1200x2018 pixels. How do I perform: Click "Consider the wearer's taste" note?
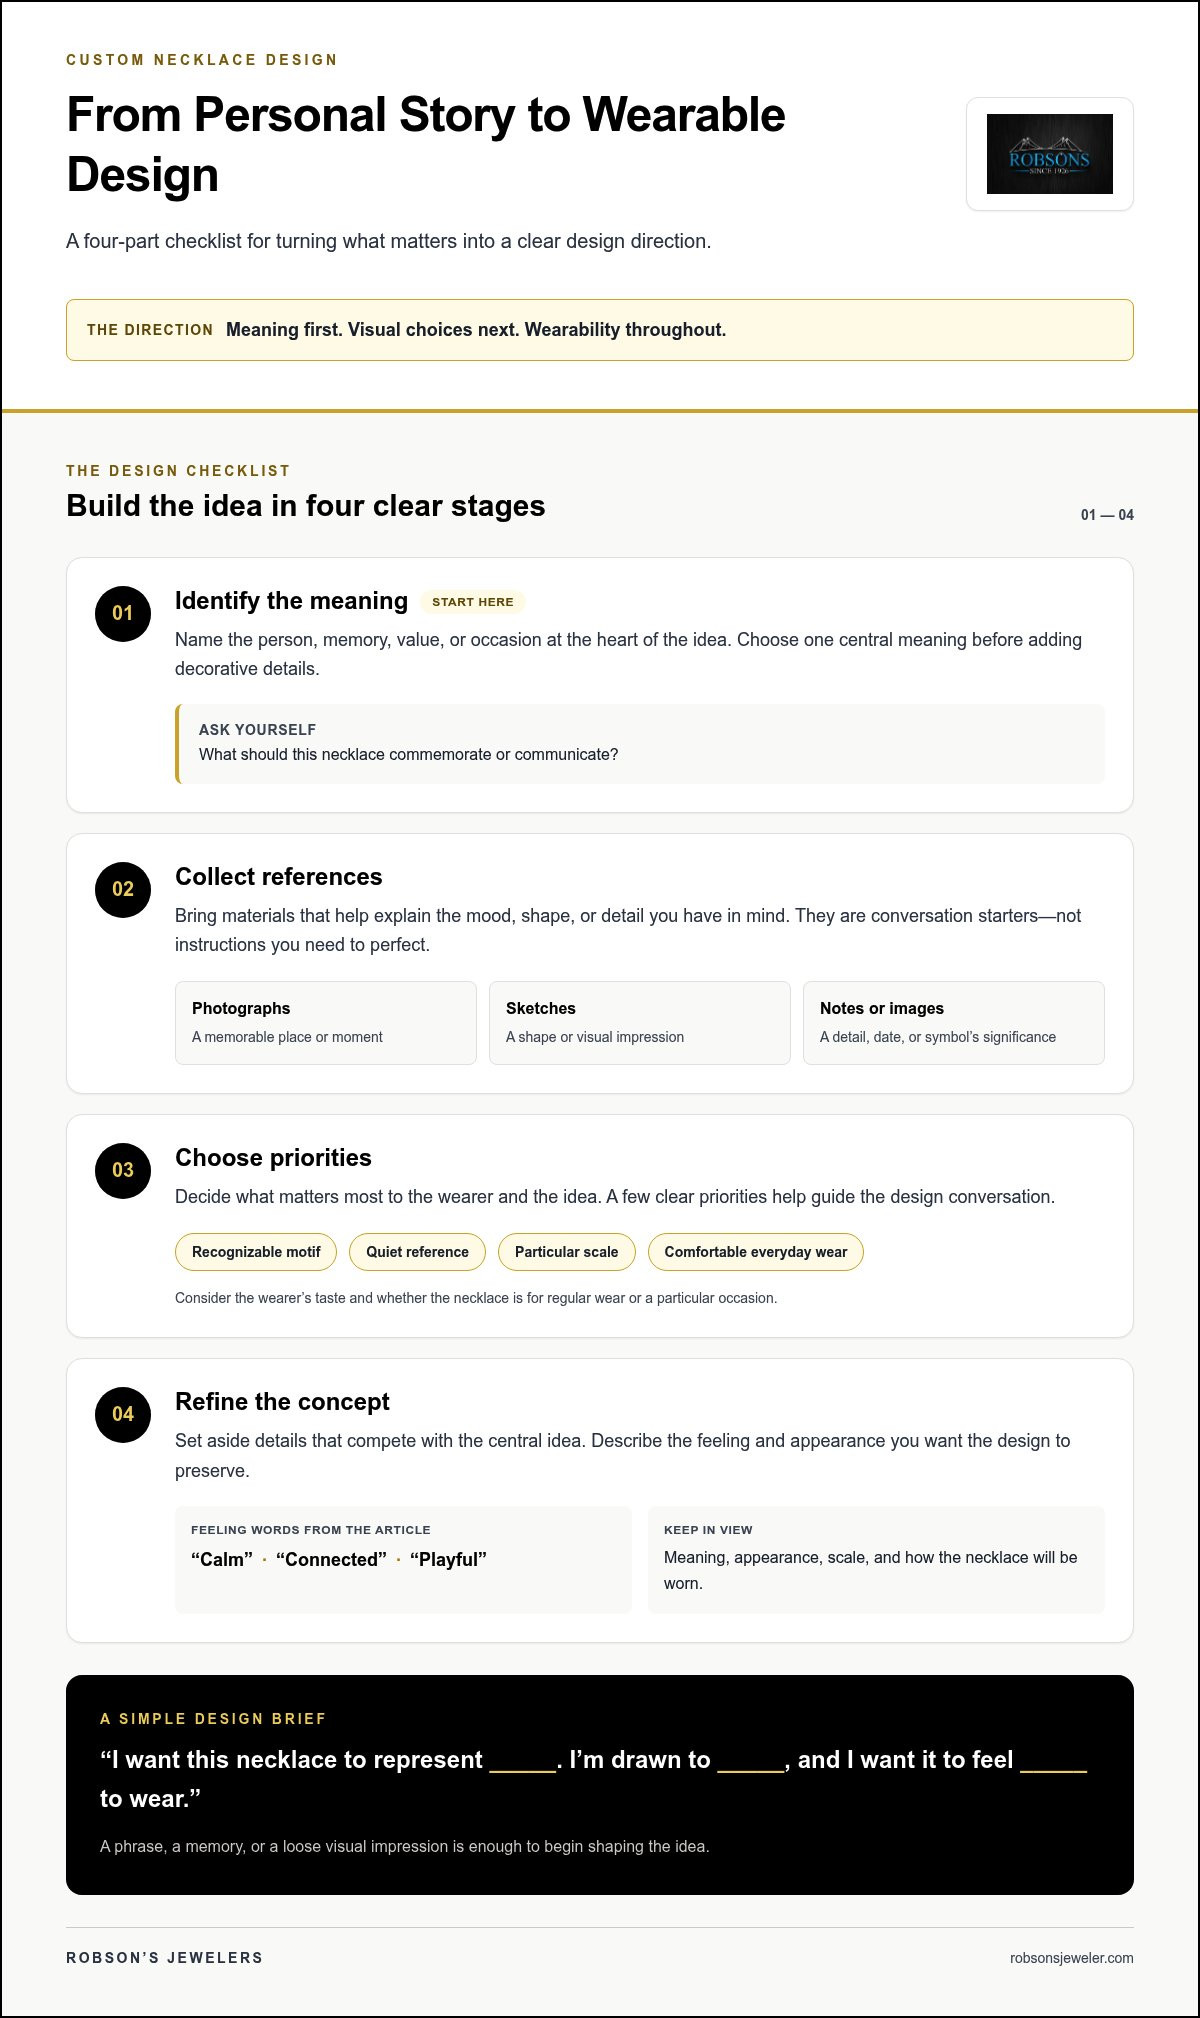coord(476,1298)
